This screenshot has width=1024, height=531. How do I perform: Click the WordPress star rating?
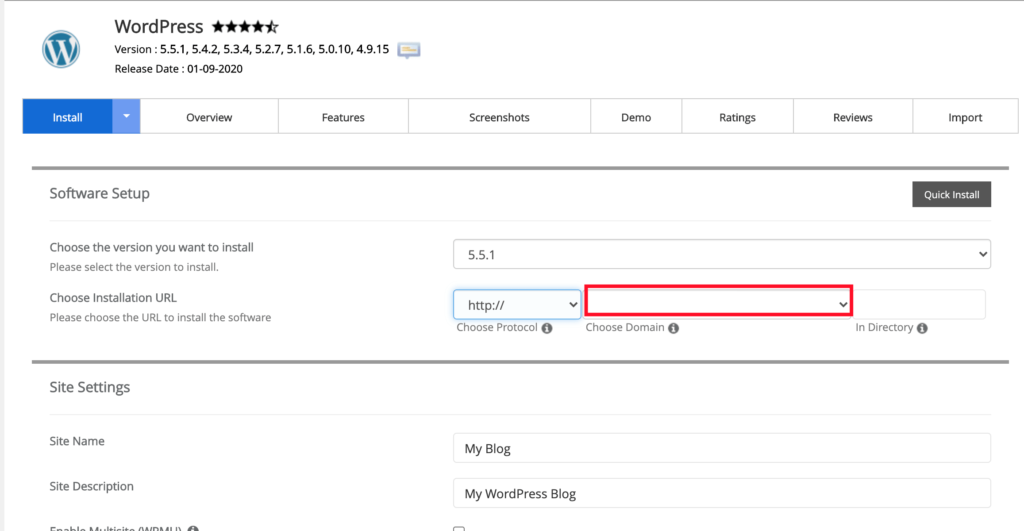click(245, 27)
